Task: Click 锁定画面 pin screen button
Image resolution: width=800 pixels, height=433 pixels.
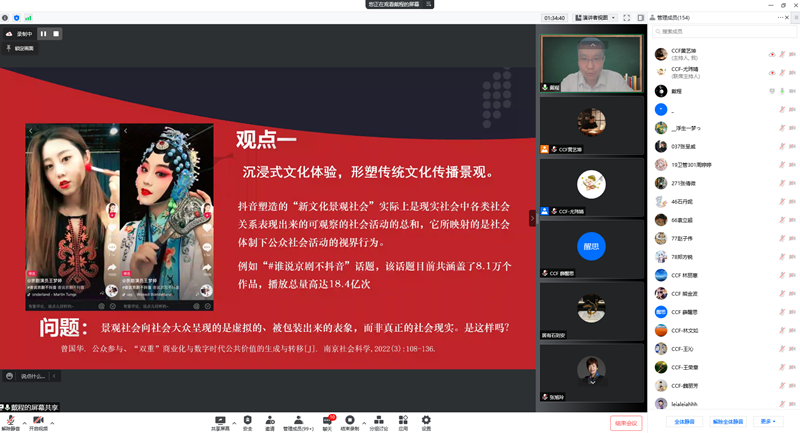Action: click(20, 48)
